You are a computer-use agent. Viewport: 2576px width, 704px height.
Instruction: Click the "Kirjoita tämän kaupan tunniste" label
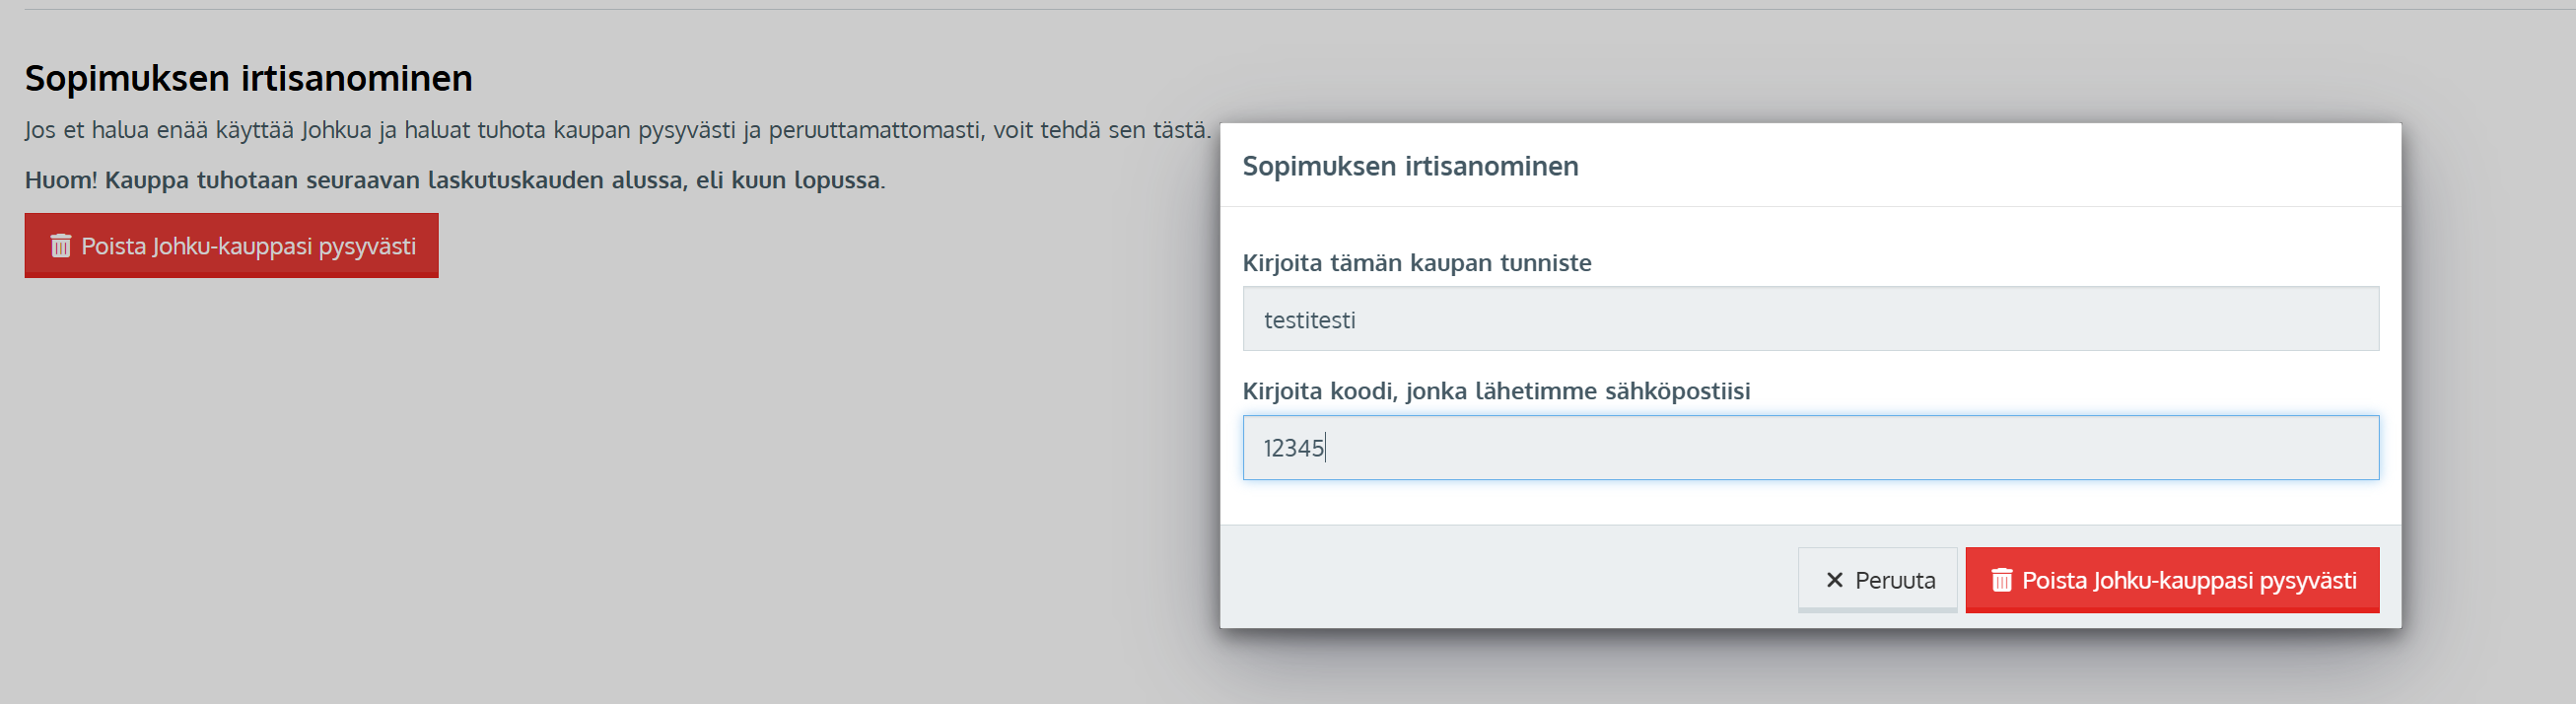pos(1416,263)
